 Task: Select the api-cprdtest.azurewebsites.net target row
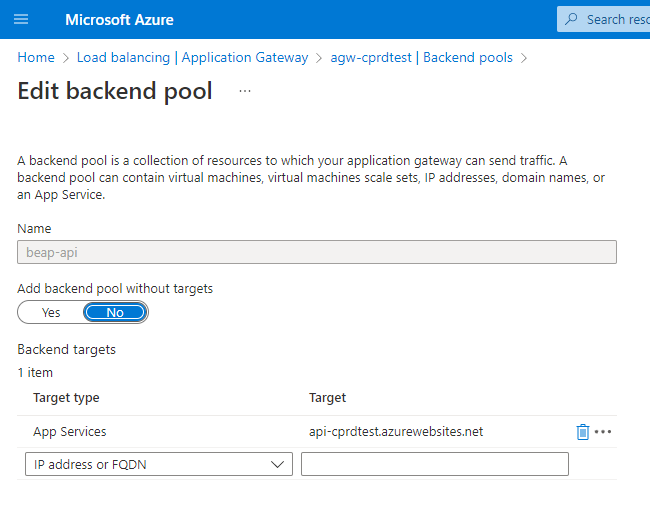(x=396, y=432)
